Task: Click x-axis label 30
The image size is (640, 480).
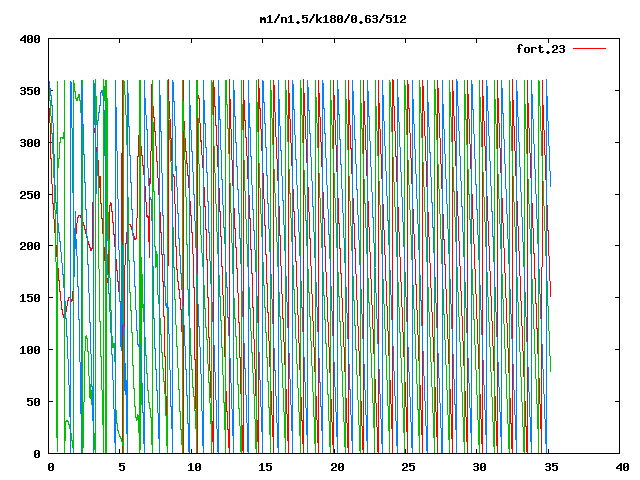Action: click(480, 467)
